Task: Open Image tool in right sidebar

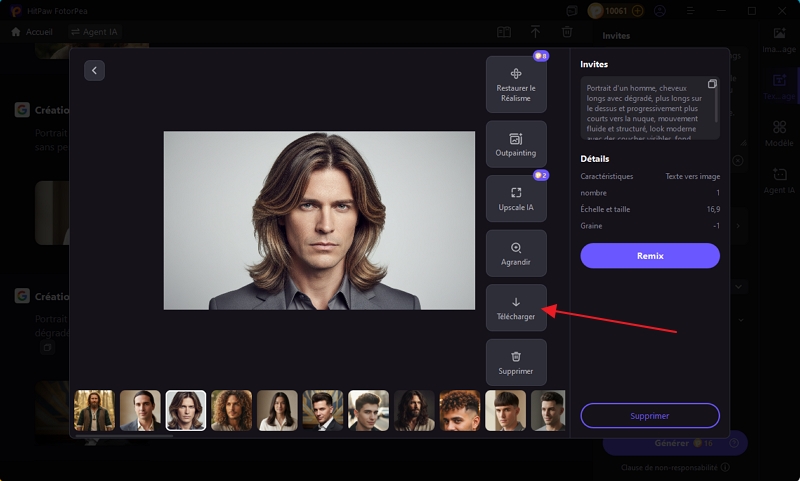Action: [x=779, y=40]
